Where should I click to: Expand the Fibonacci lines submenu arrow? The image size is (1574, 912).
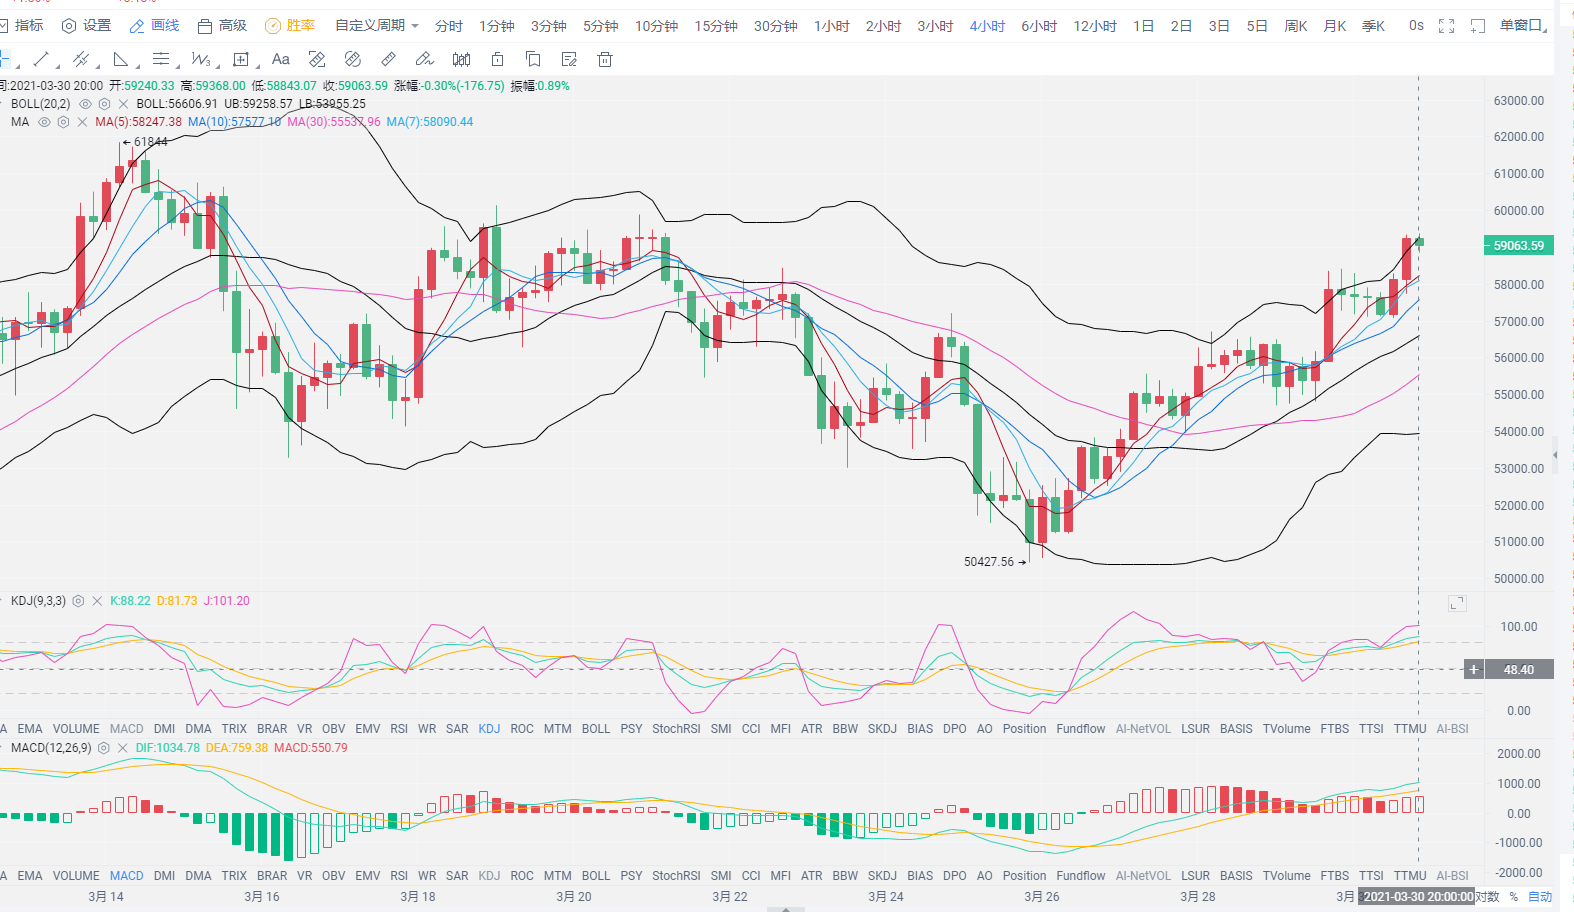[176, 66]
